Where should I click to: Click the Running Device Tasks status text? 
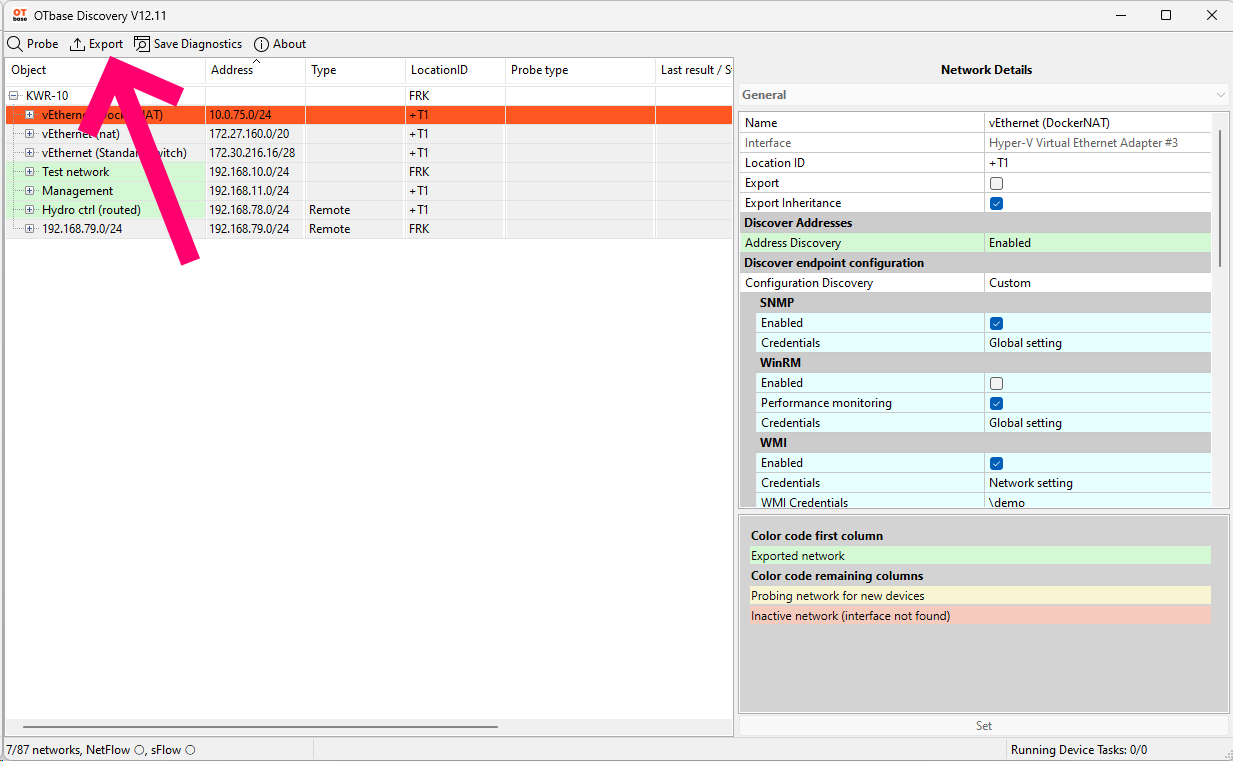click(x=1079, y=750)
